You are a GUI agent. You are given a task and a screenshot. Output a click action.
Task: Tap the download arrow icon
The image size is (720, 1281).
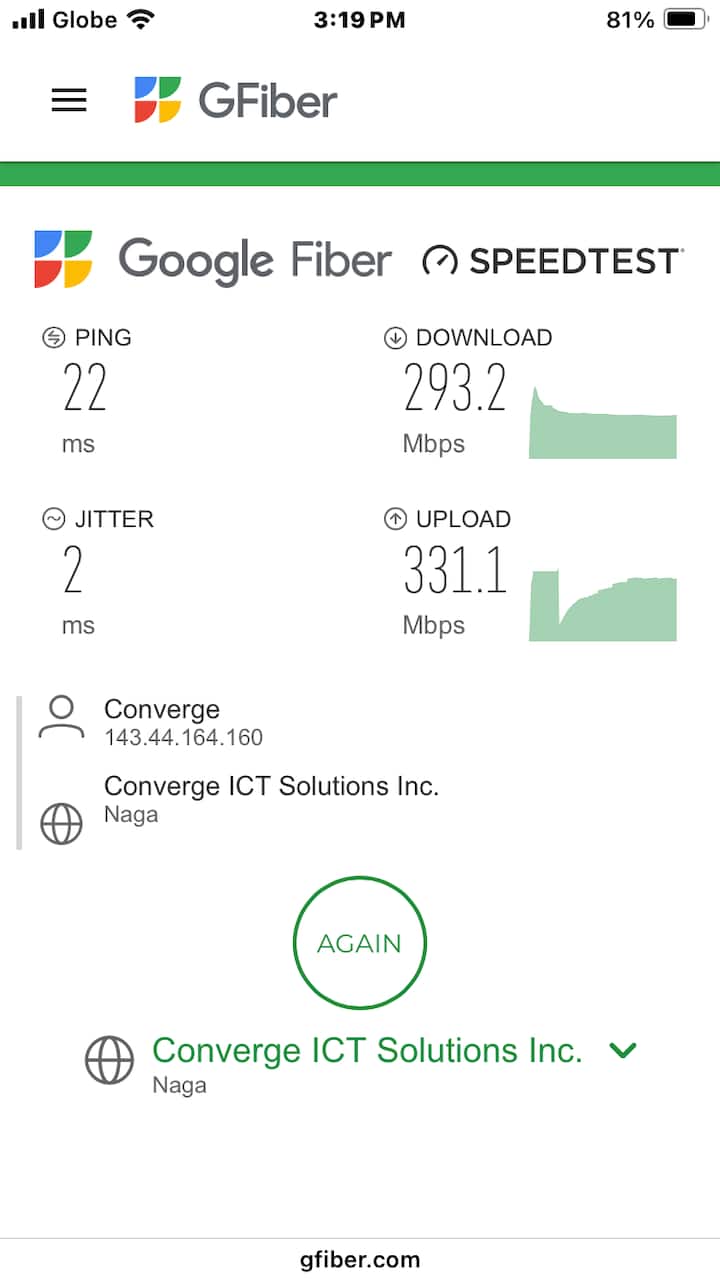coord(395,338)
